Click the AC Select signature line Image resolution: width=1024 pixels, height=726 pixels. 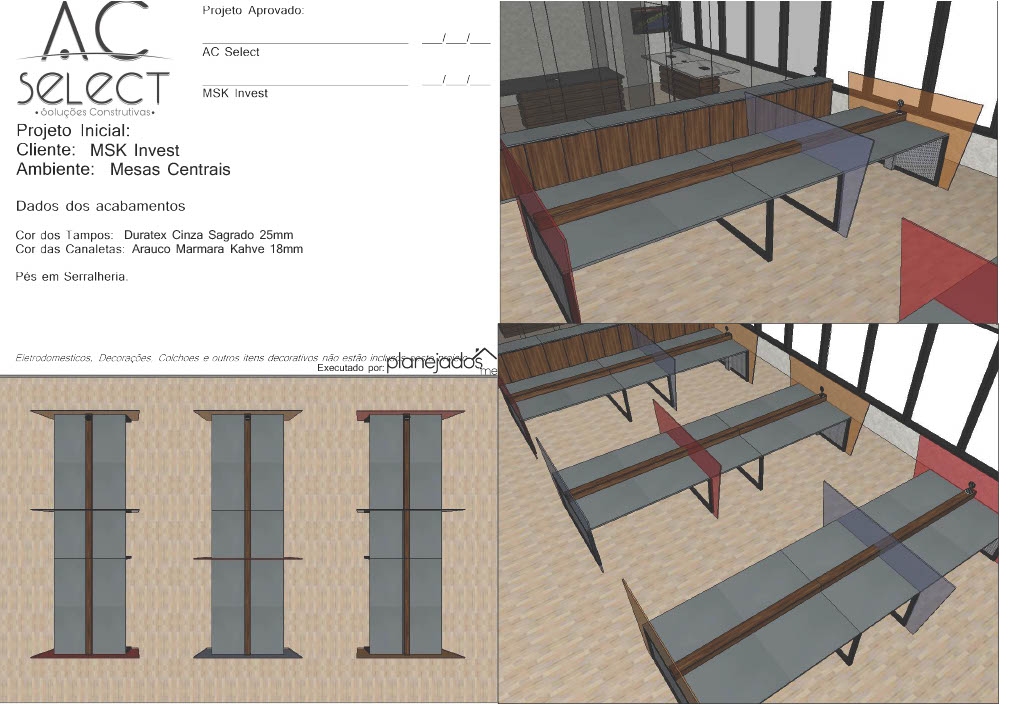pyautogui.click(x=305, y=43)
